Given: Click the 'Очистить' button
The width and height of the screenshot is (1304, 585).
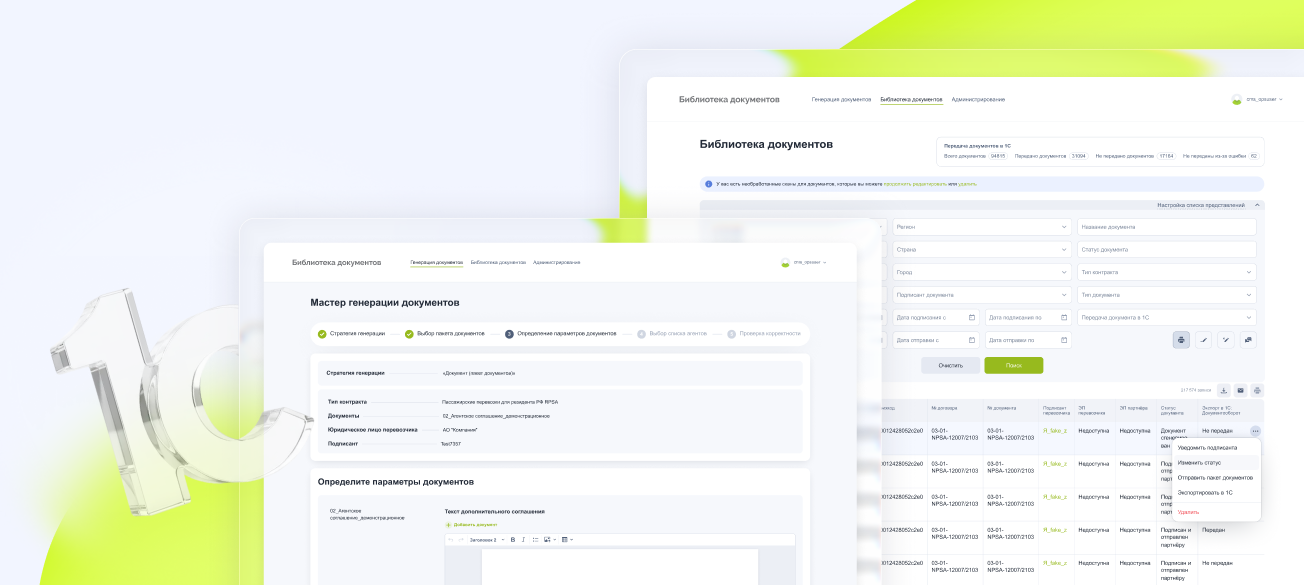Looking at the screenshot, I should point(950,365).
